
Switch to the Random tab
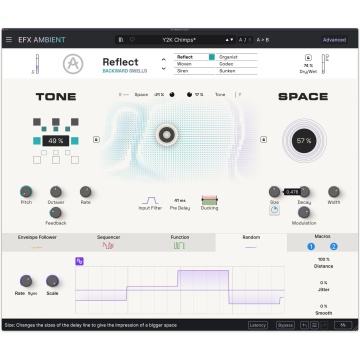[x=251, y=242]
